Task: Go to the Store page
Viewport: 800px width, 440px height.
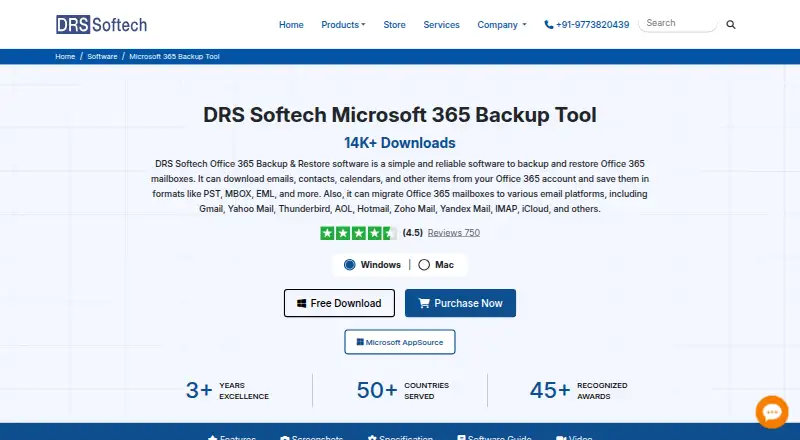Action: pyautogui.click(x=394, y=25)
